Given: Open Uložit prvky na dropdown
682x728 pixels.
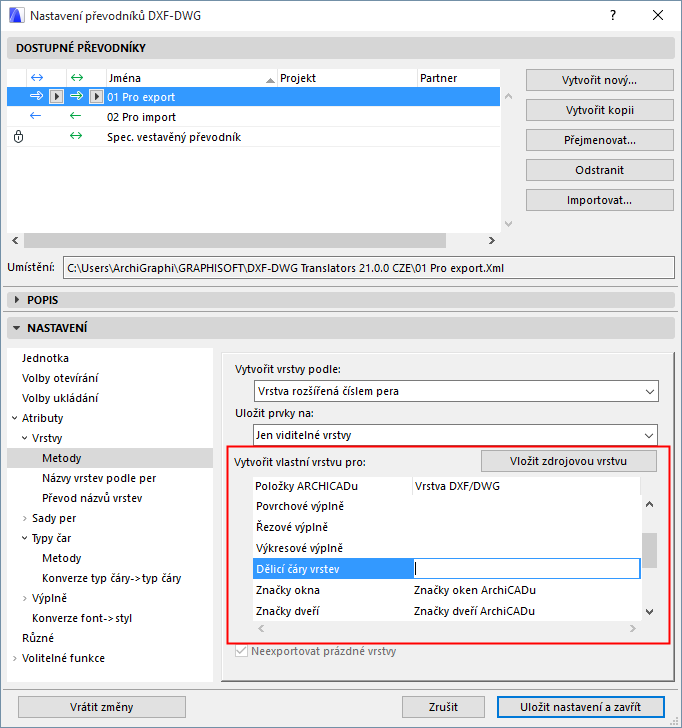Looking at the screenshot, I should pos(455,435).
